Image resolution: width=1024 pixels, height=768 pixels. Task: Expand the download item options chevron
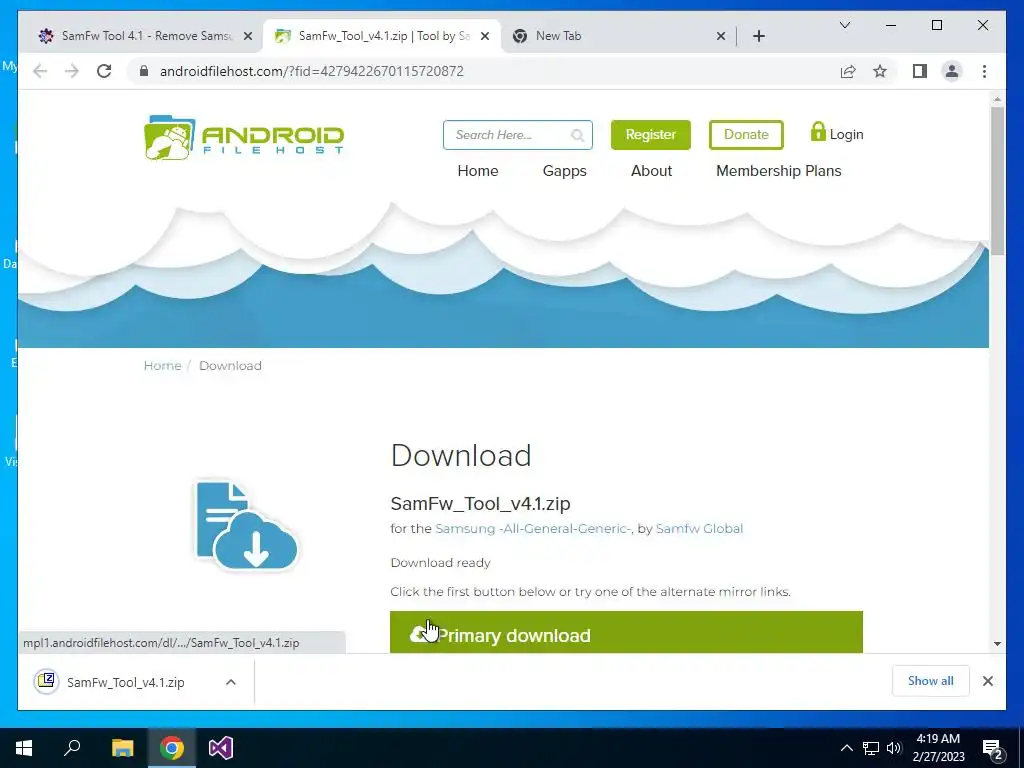pyautogui.click(x=231, y=682)
